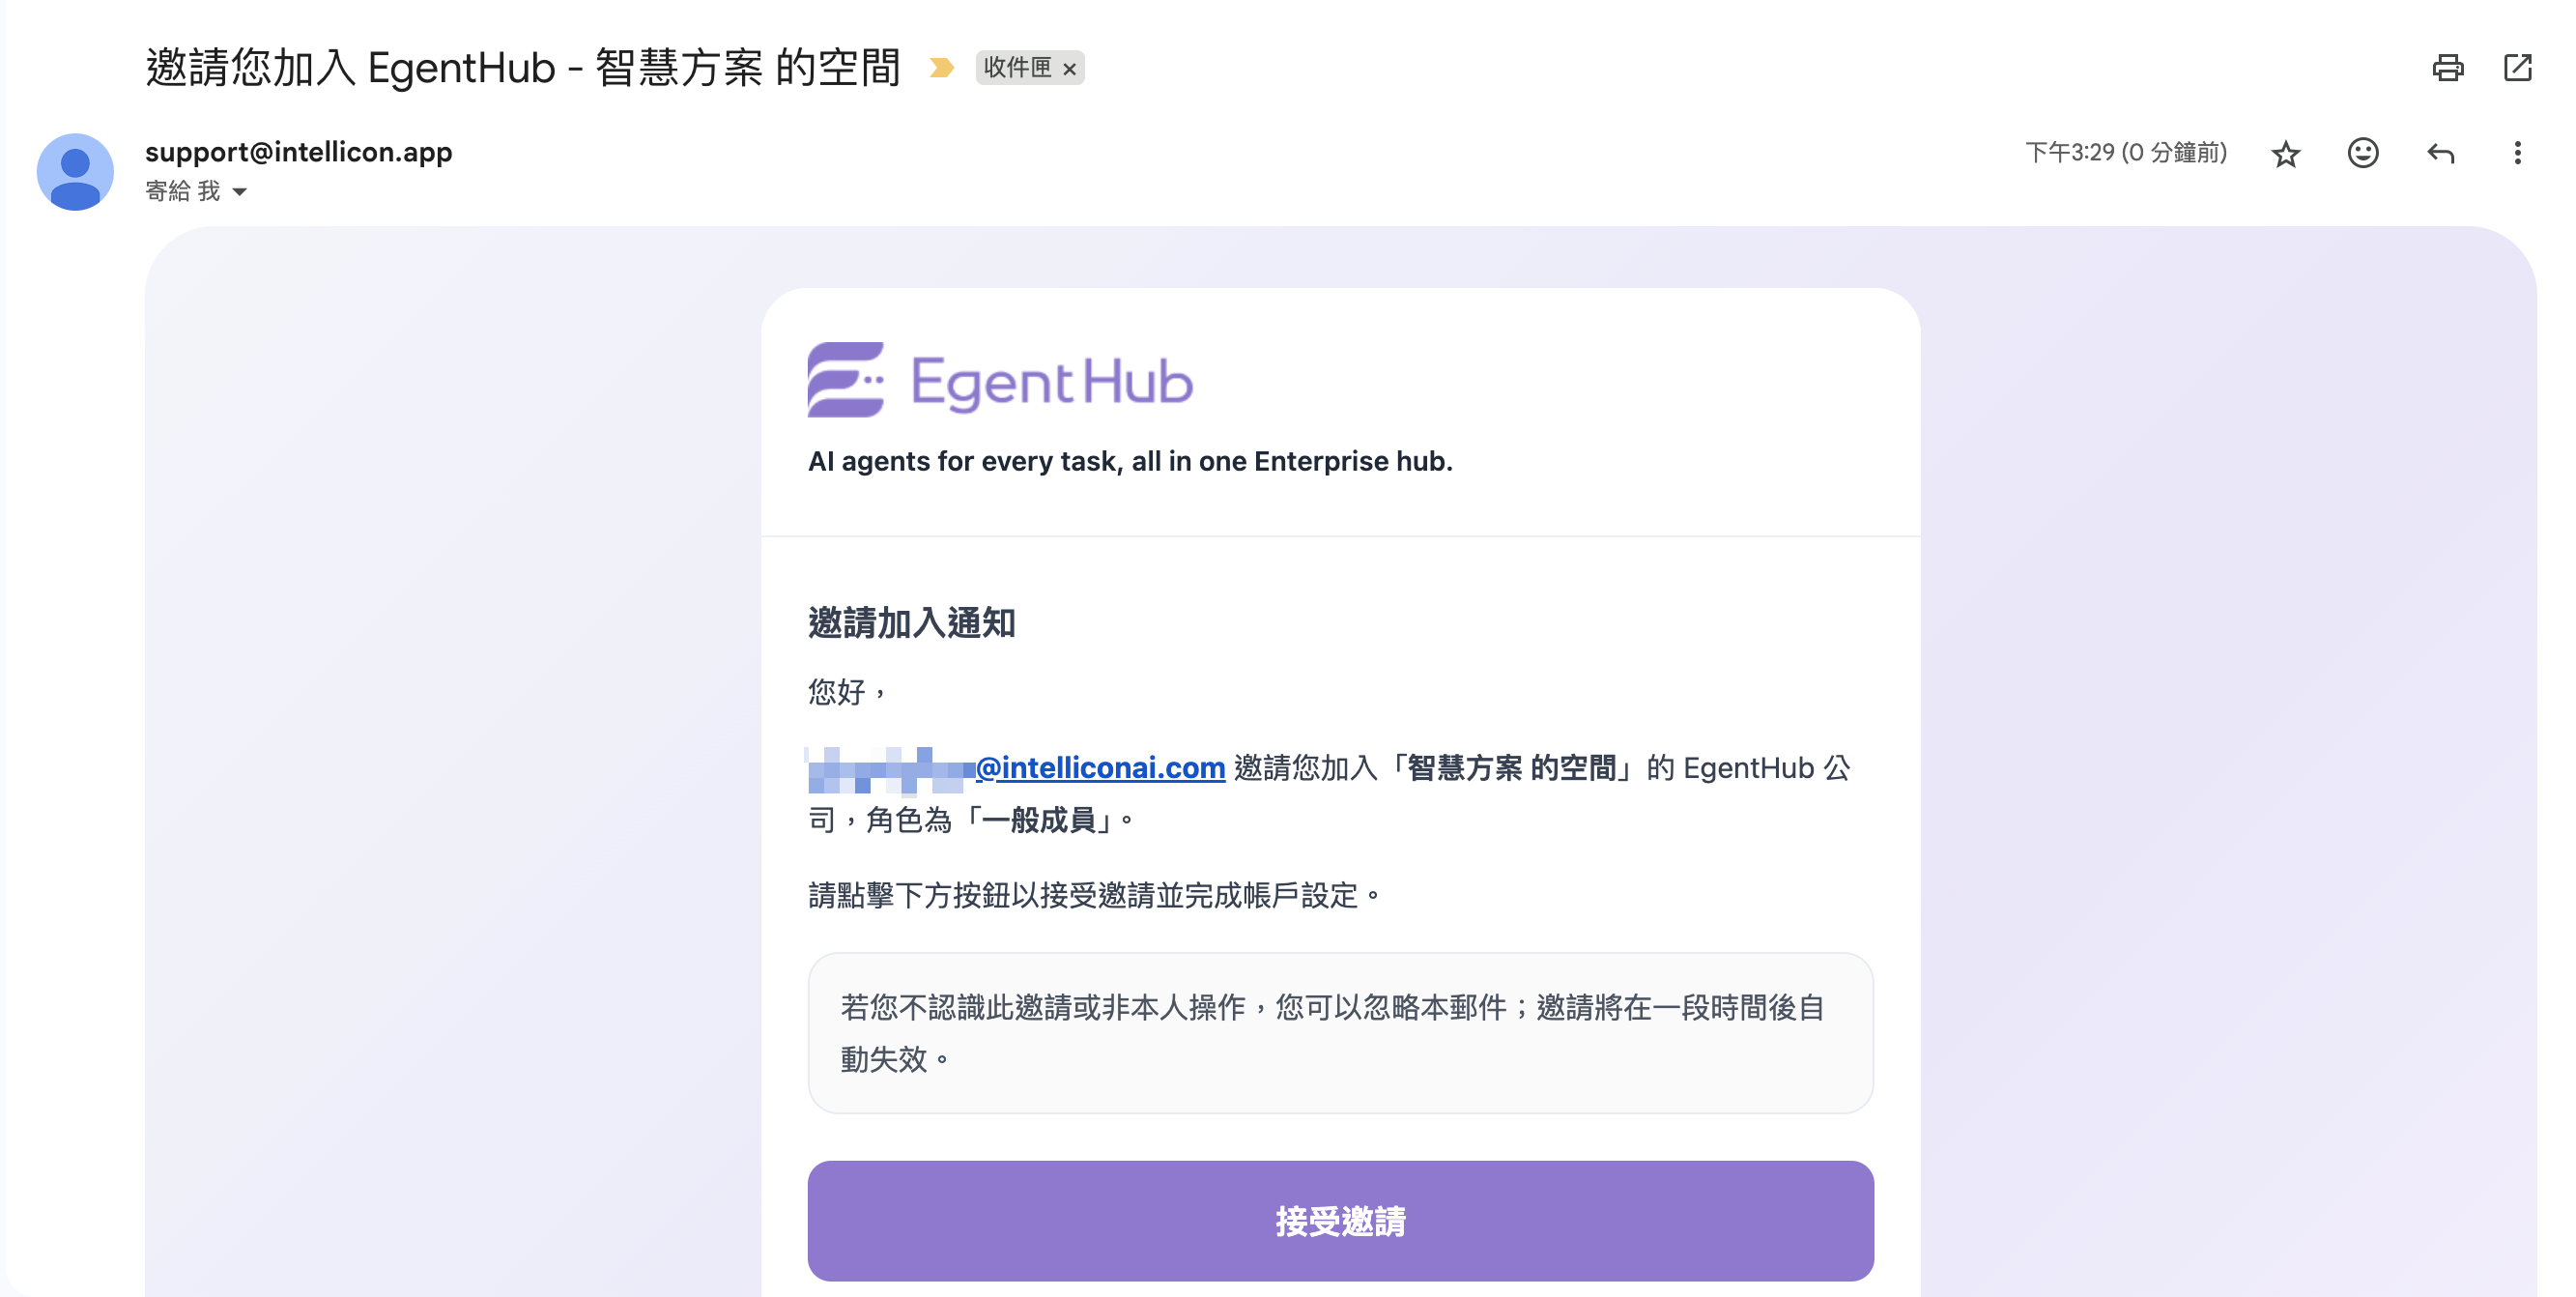Click the 邀請加入通知 heading
Image resolution: width=2576 pixels, height=1297 pixels.
point(911,623)
